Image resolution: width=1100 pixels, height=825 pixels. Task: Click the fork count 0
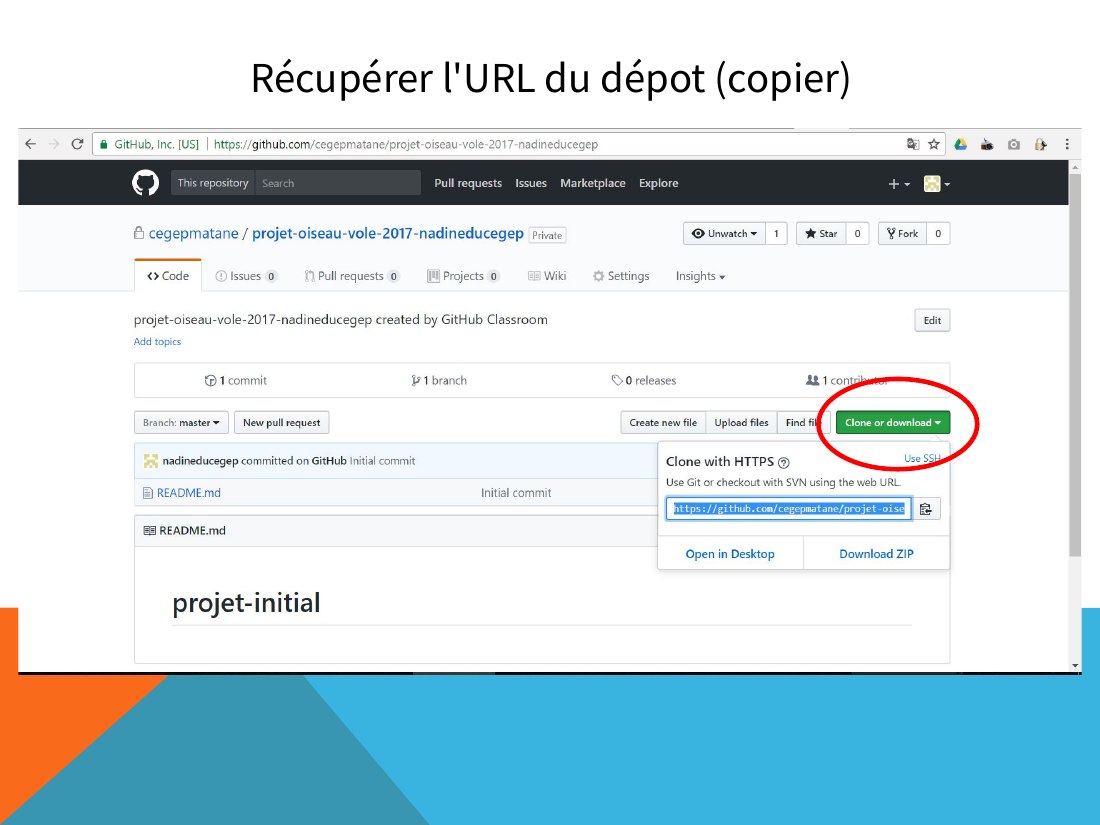click(x=938, y=234)
